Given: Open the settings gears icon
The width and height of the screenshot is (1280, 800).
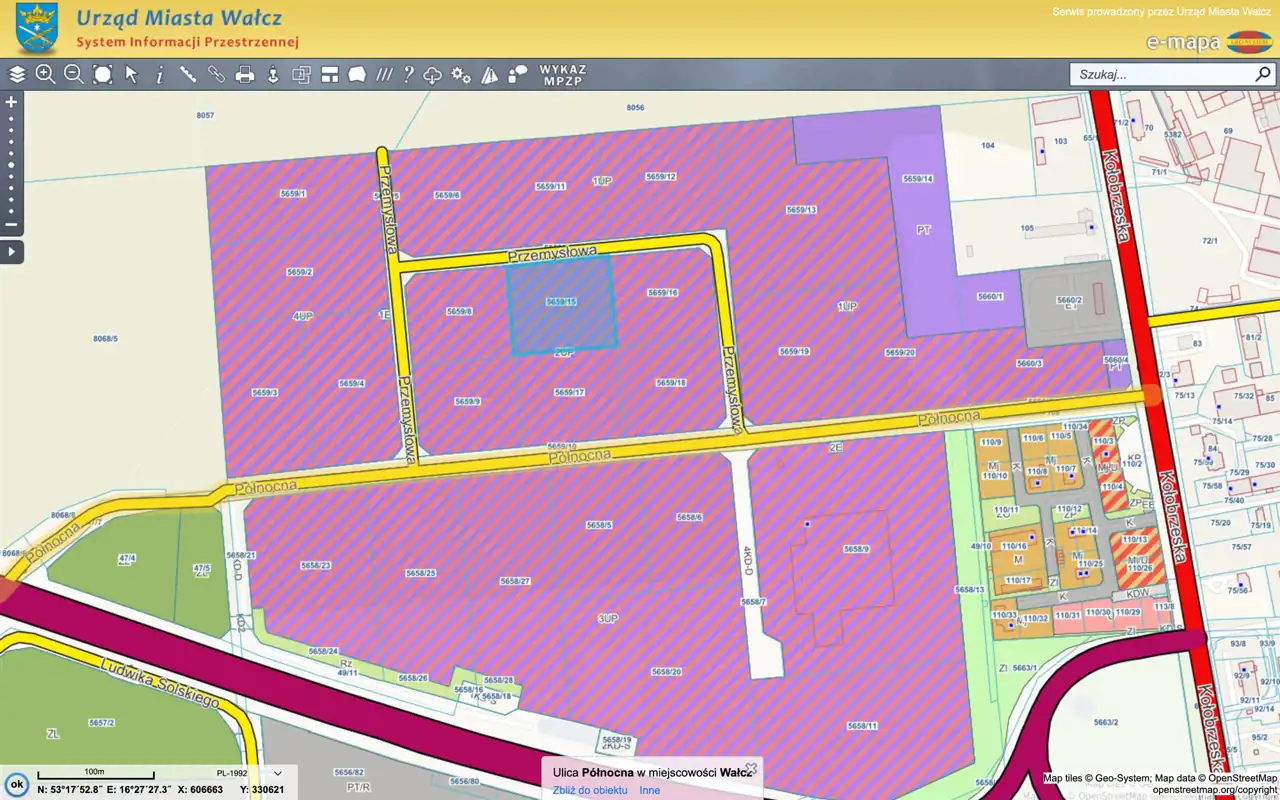Looking at the screenshot, I should pyautogui.click(x=461, y=74).
